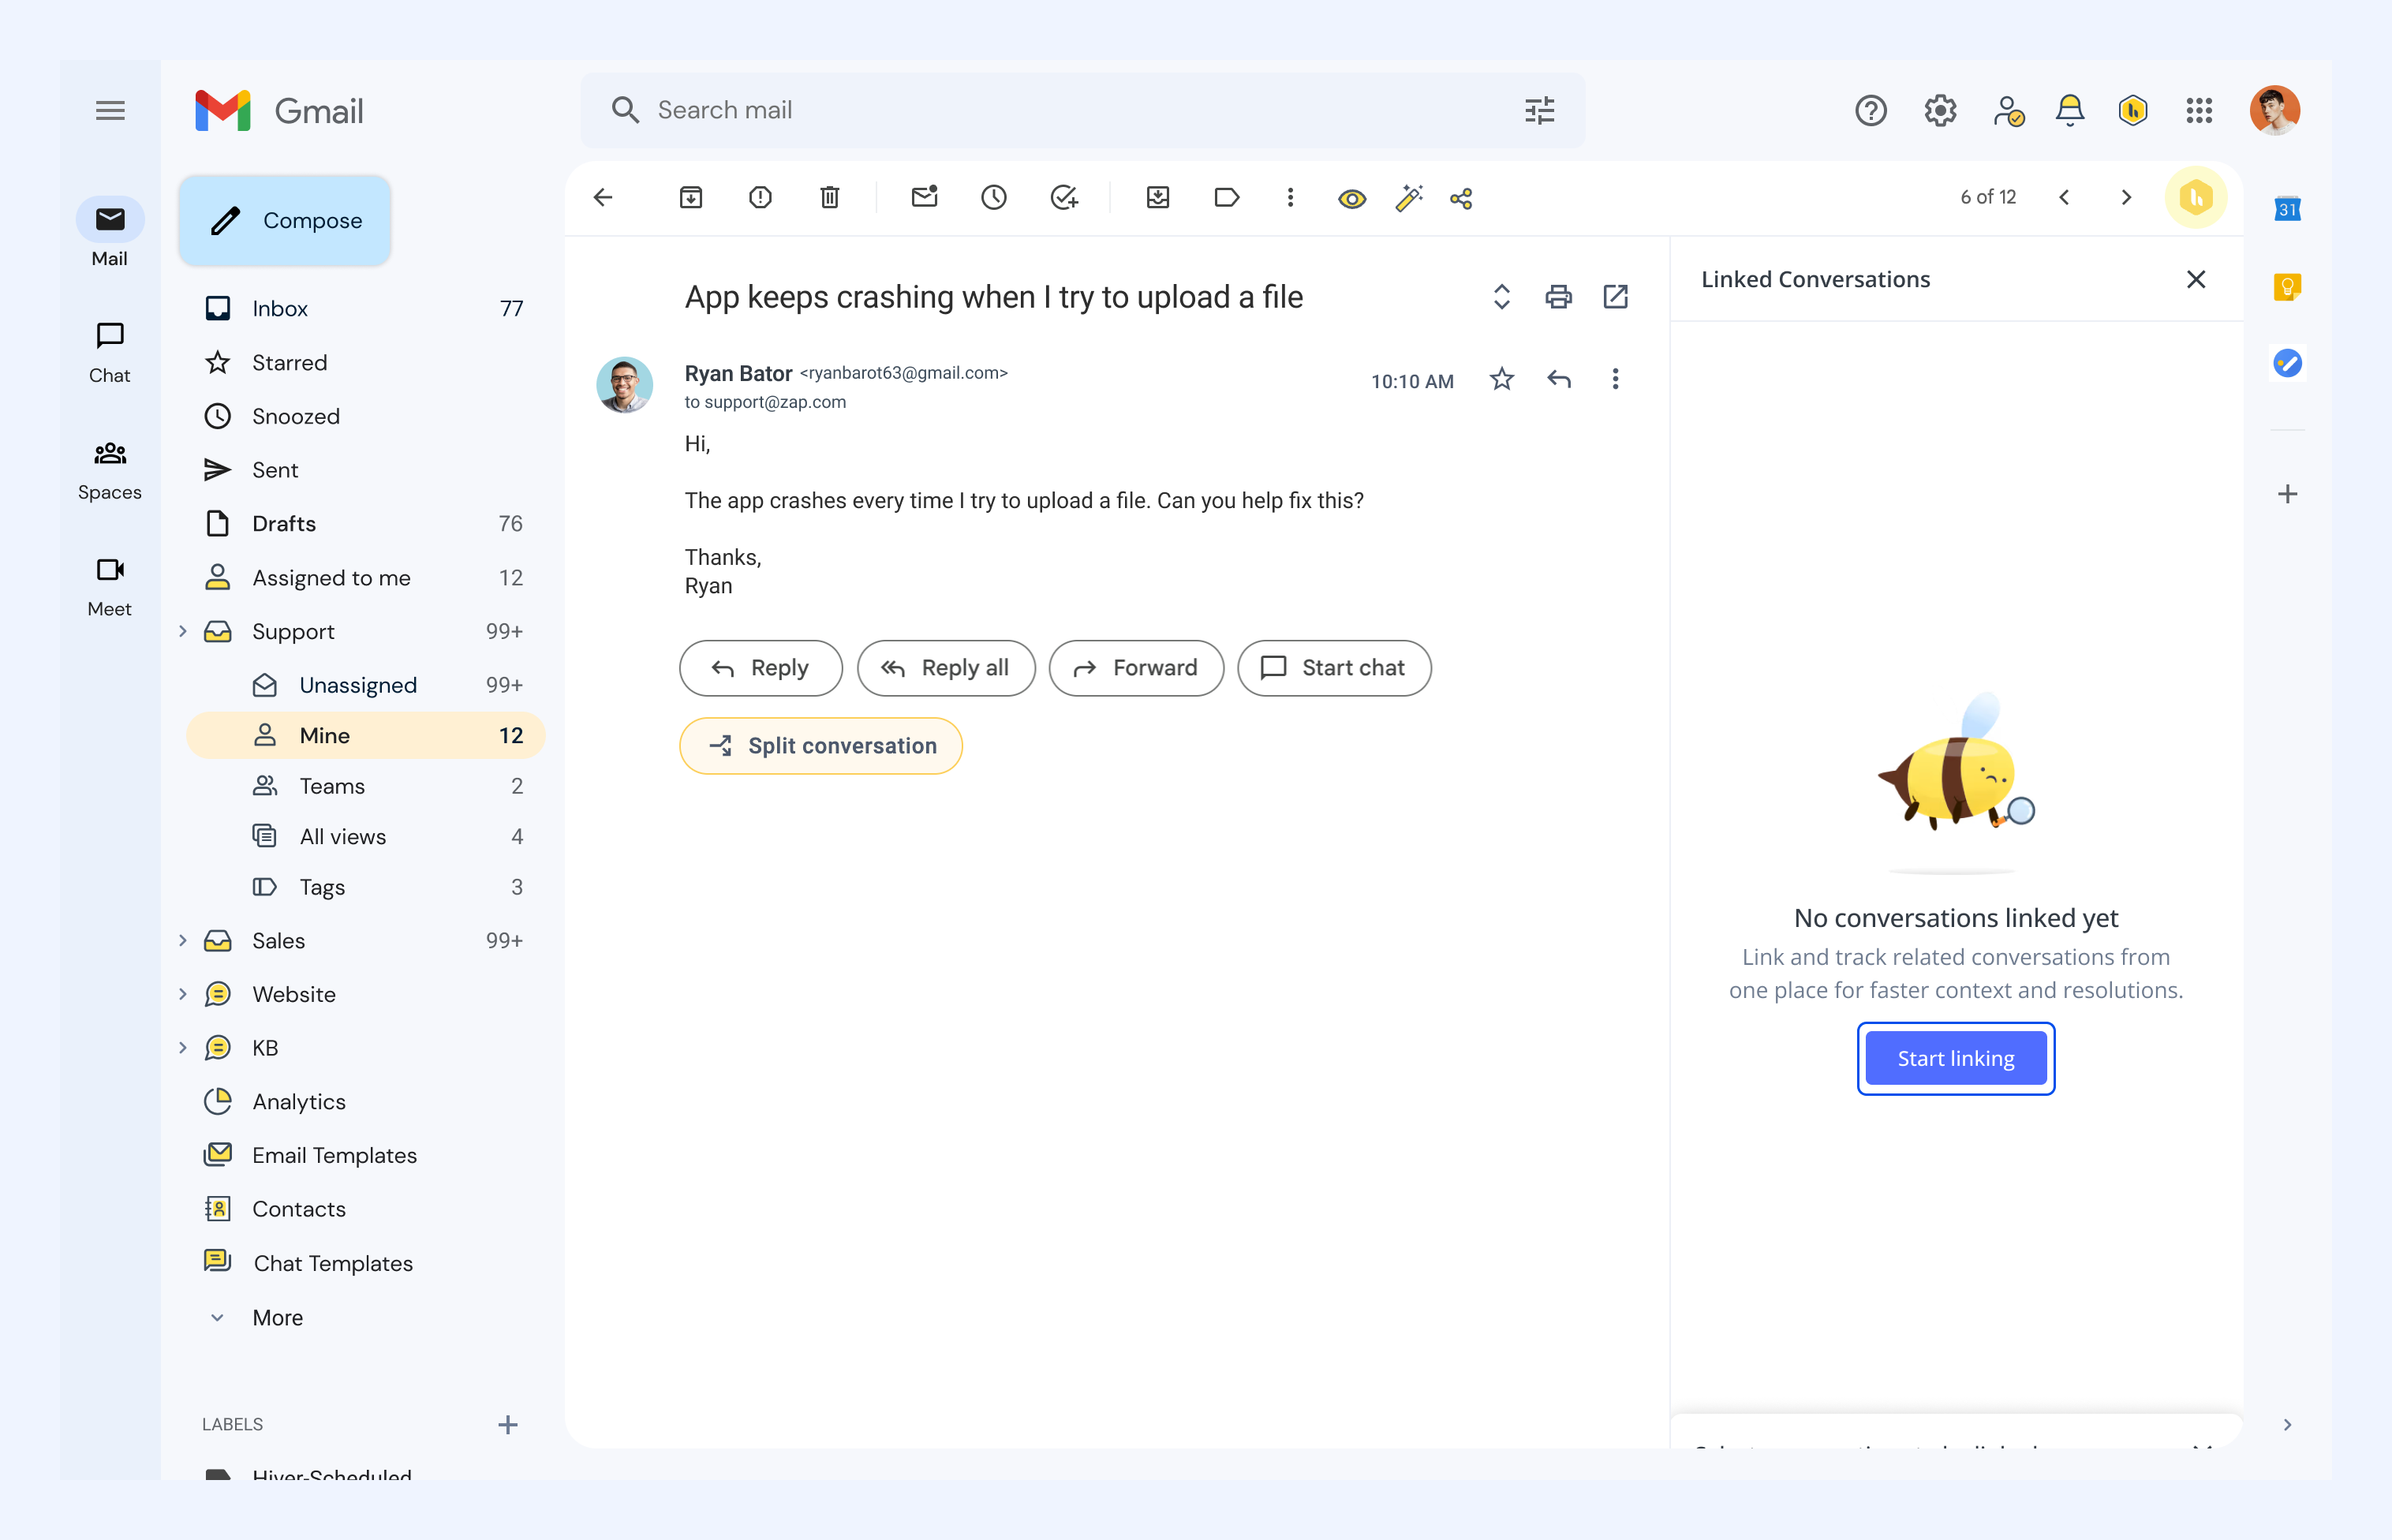
Task: Switch to the Meet tab
Action: tap(110, 587)
